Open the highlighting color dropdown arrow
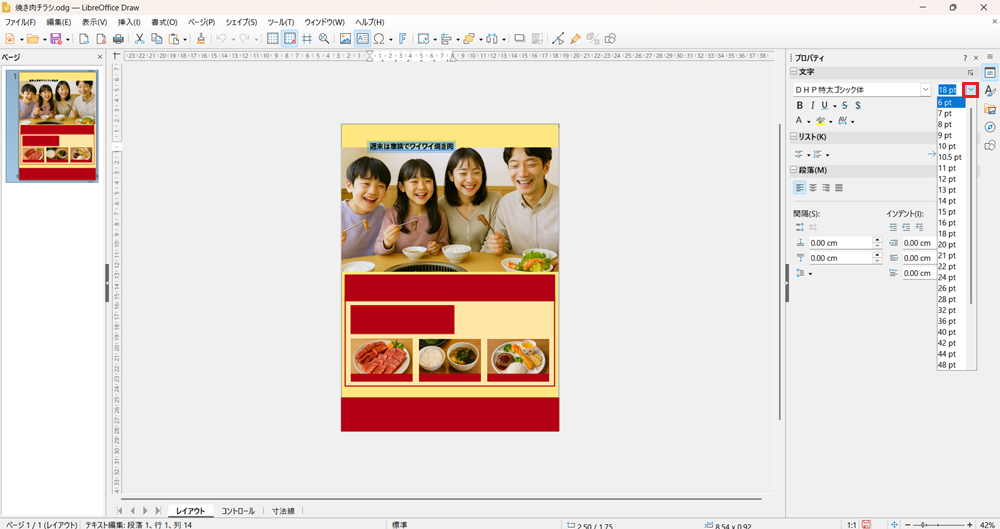Screen dimensions: 1000x529 click(830, 121)
